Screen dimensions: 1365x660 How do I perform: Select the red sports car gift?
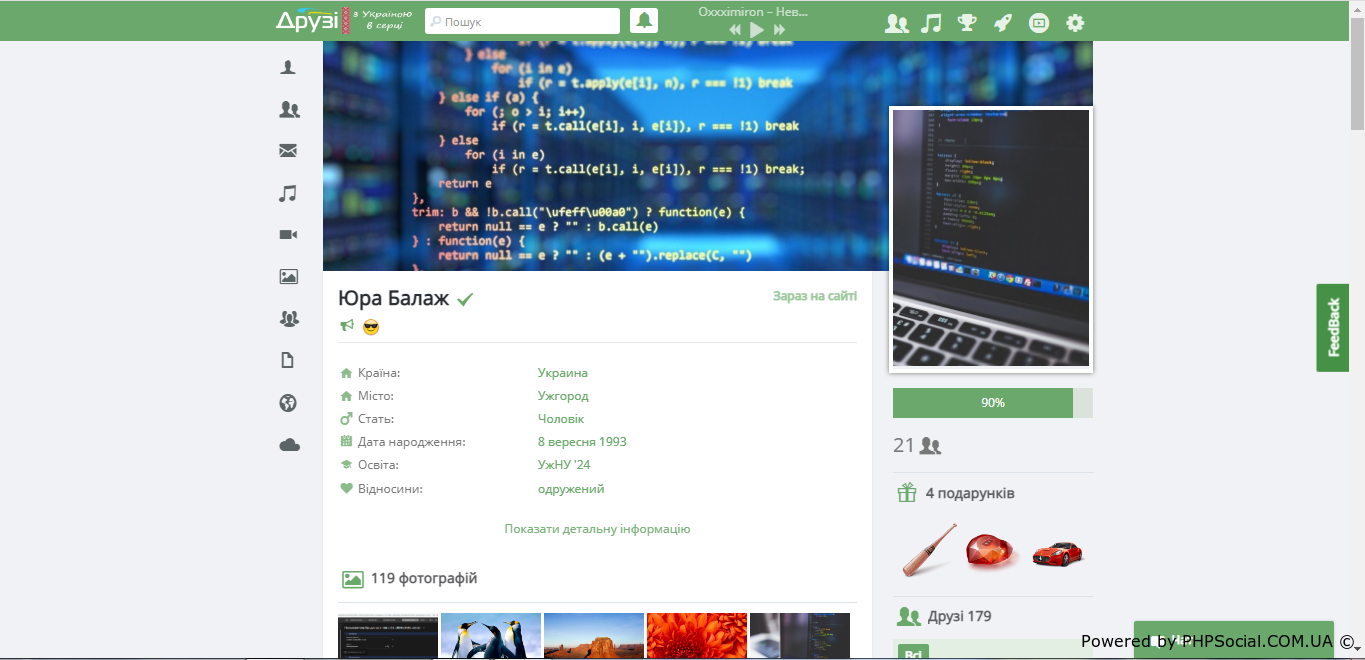(x=1057, y=551)
